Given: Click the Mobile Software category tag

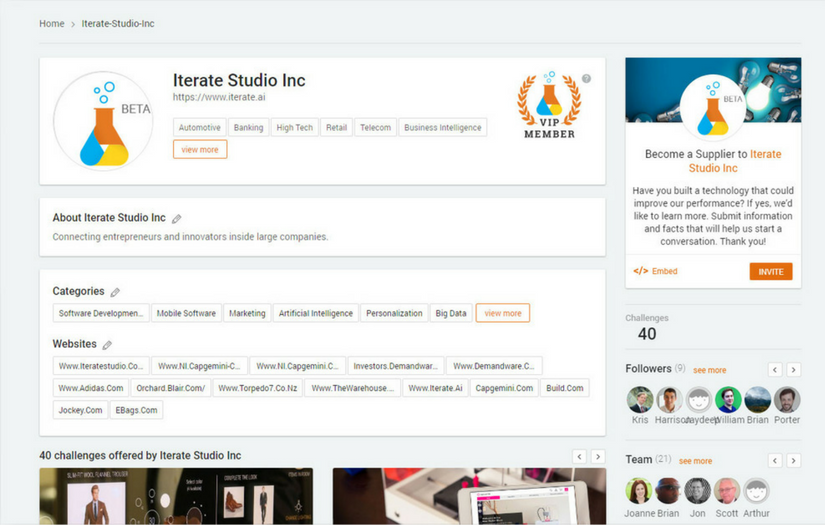Looking at the screenshot, I should [186, 313].
